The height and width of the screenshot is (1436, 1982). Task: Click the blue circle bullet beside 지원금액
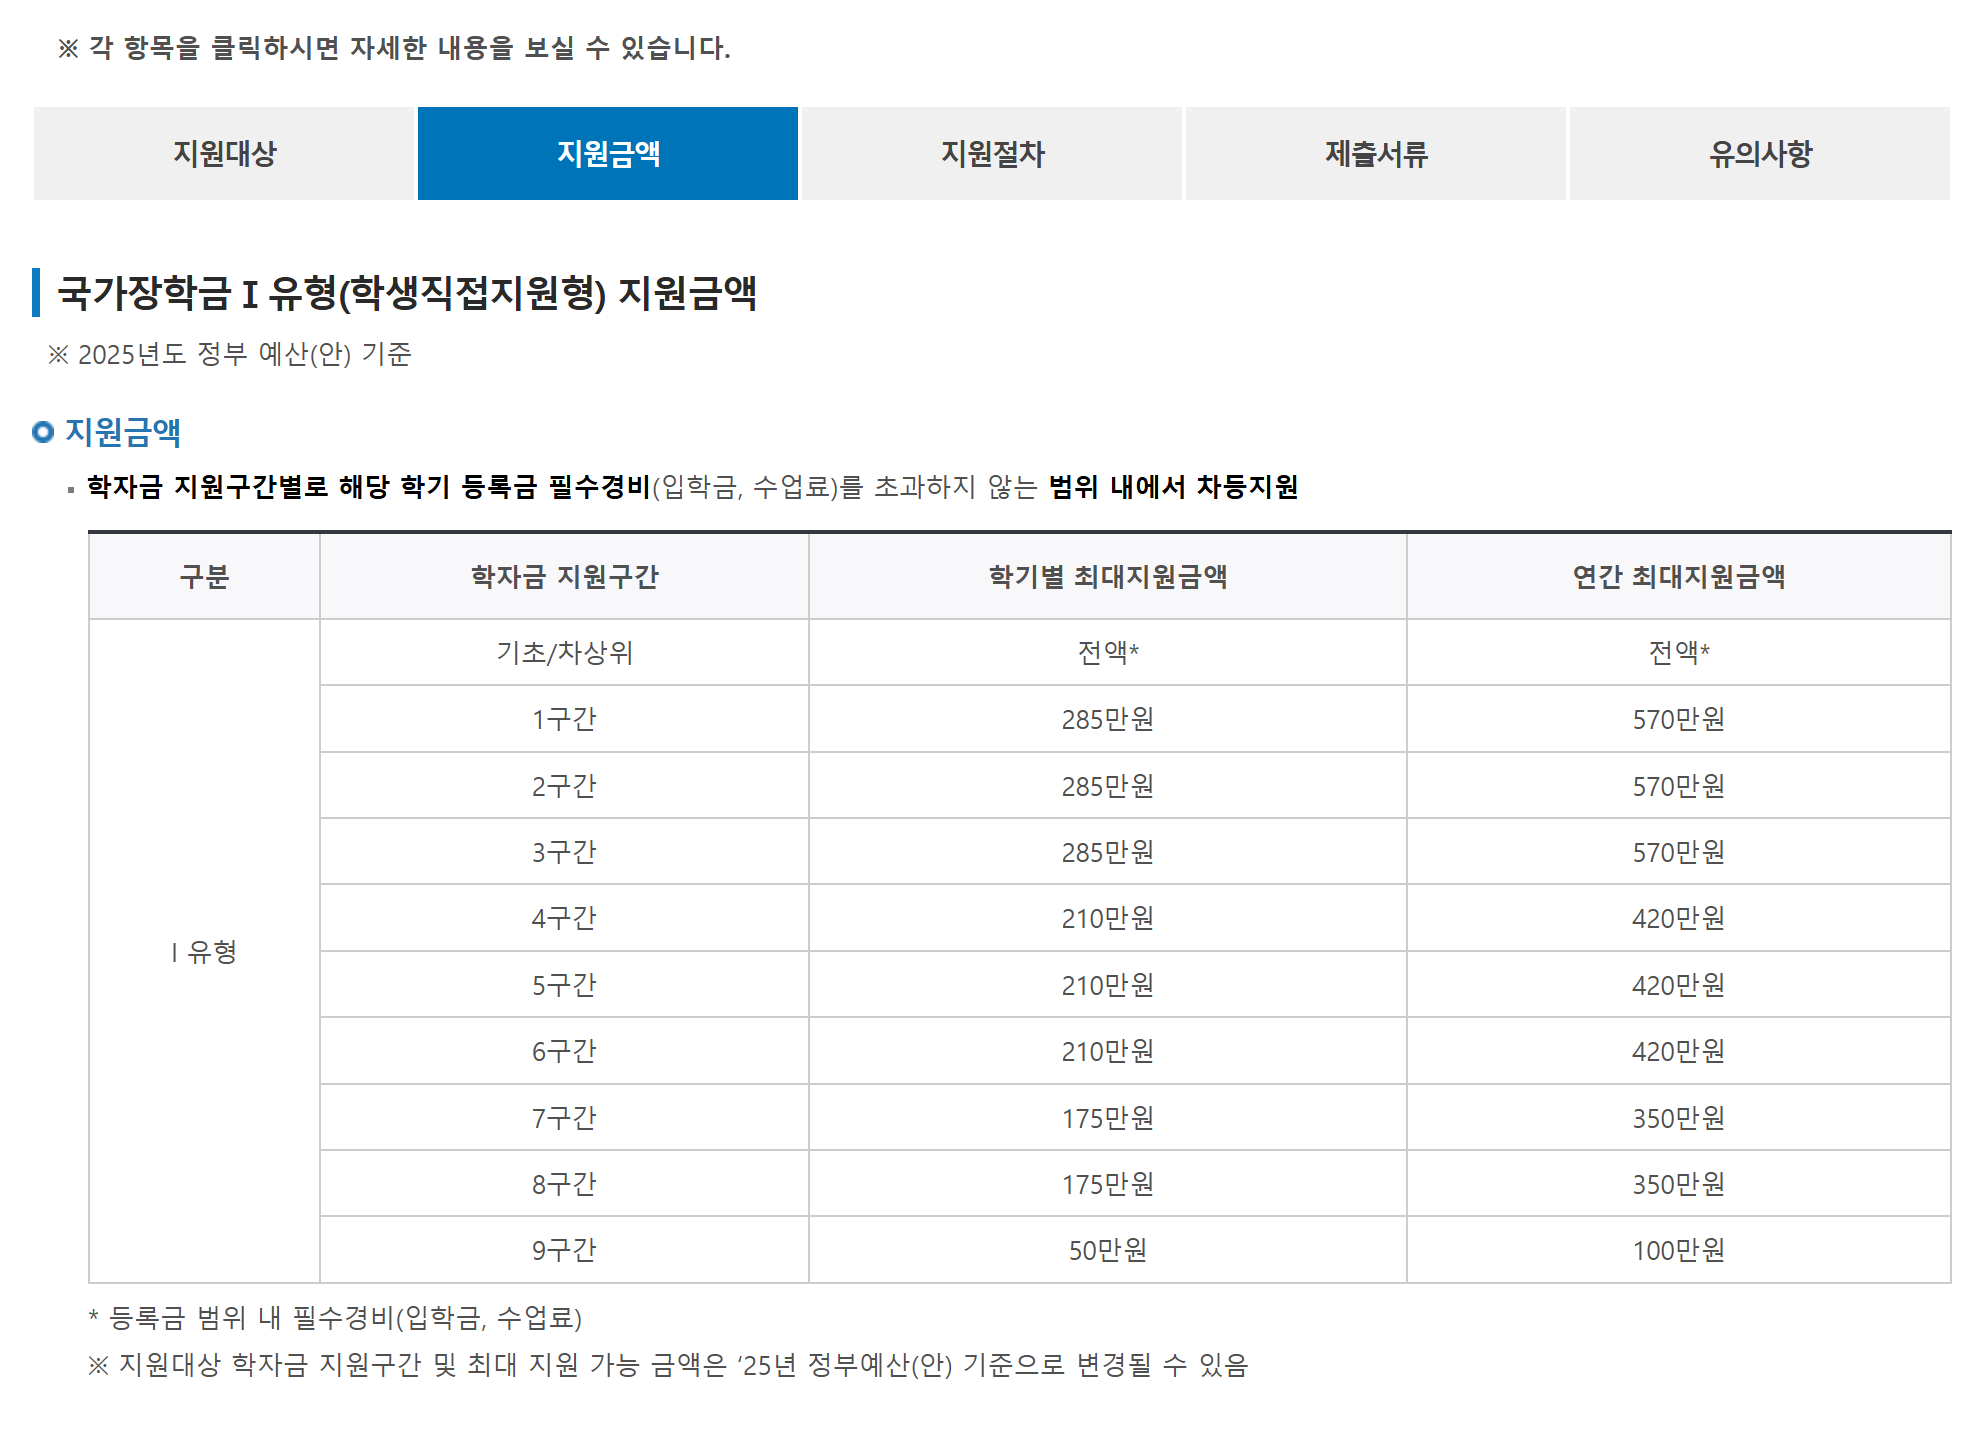(43, 432)
